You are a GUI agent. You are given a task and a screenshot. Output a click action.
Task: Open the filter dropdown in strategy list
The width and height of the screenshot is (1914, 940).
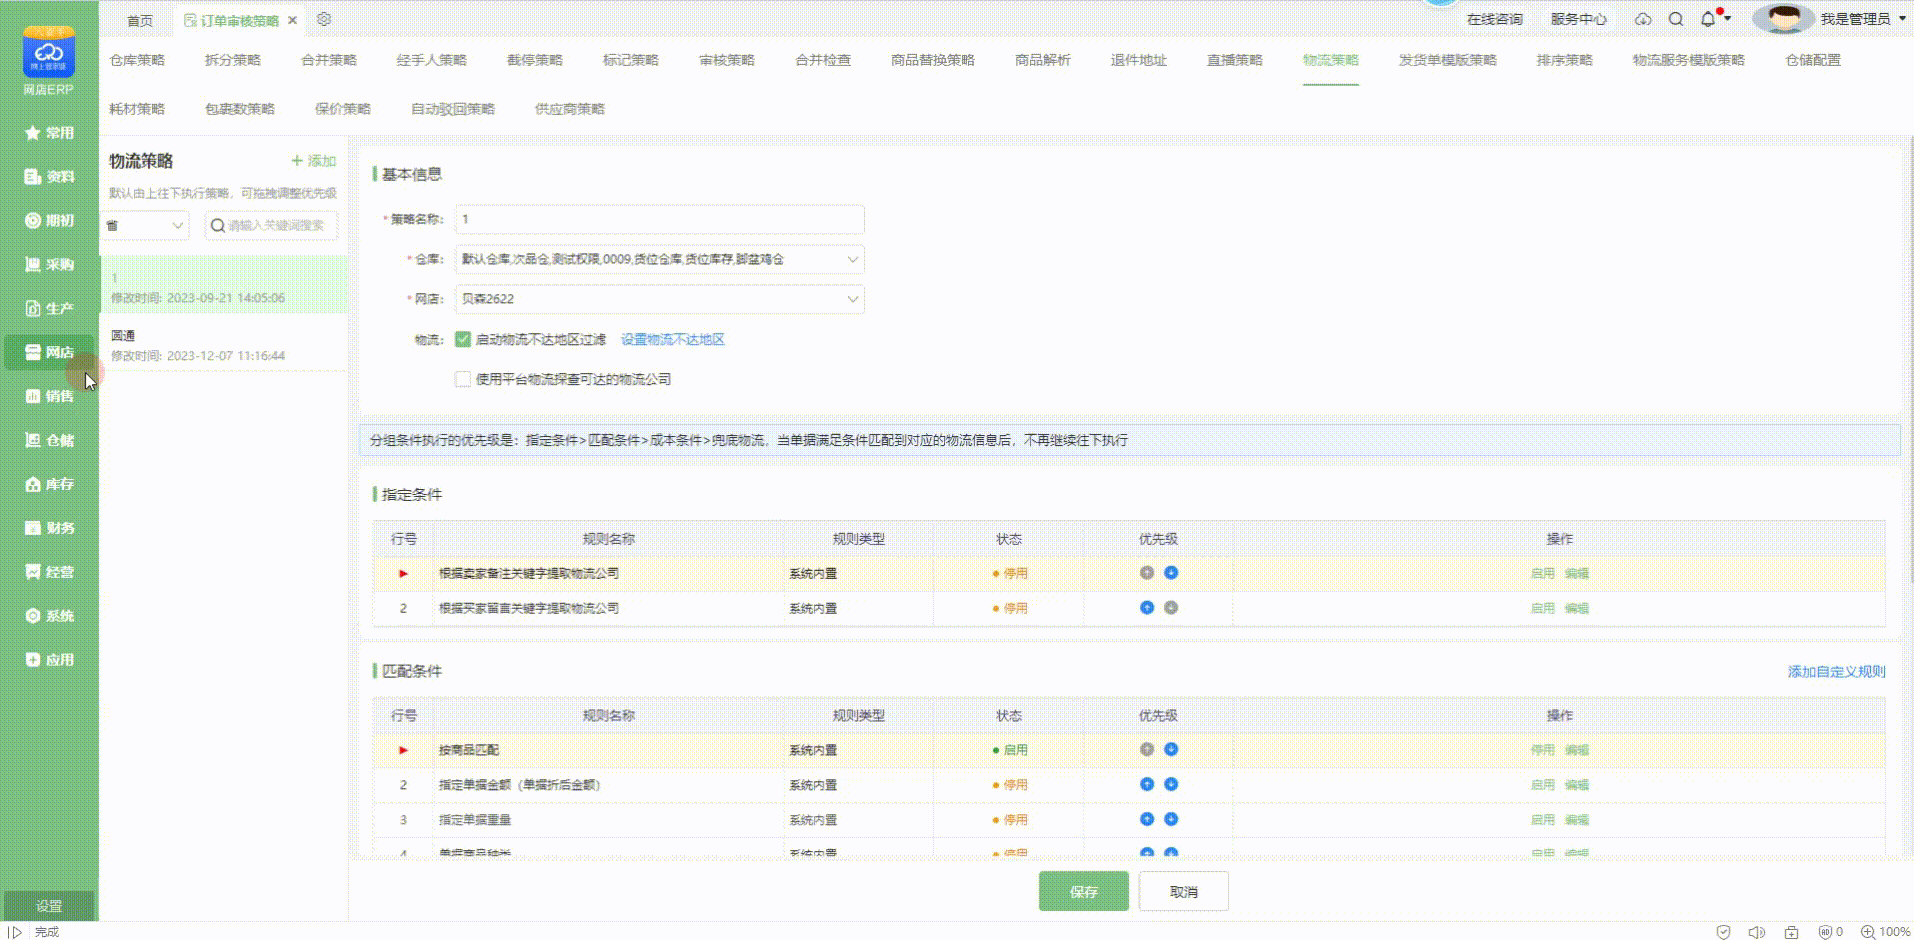(147, 225)
